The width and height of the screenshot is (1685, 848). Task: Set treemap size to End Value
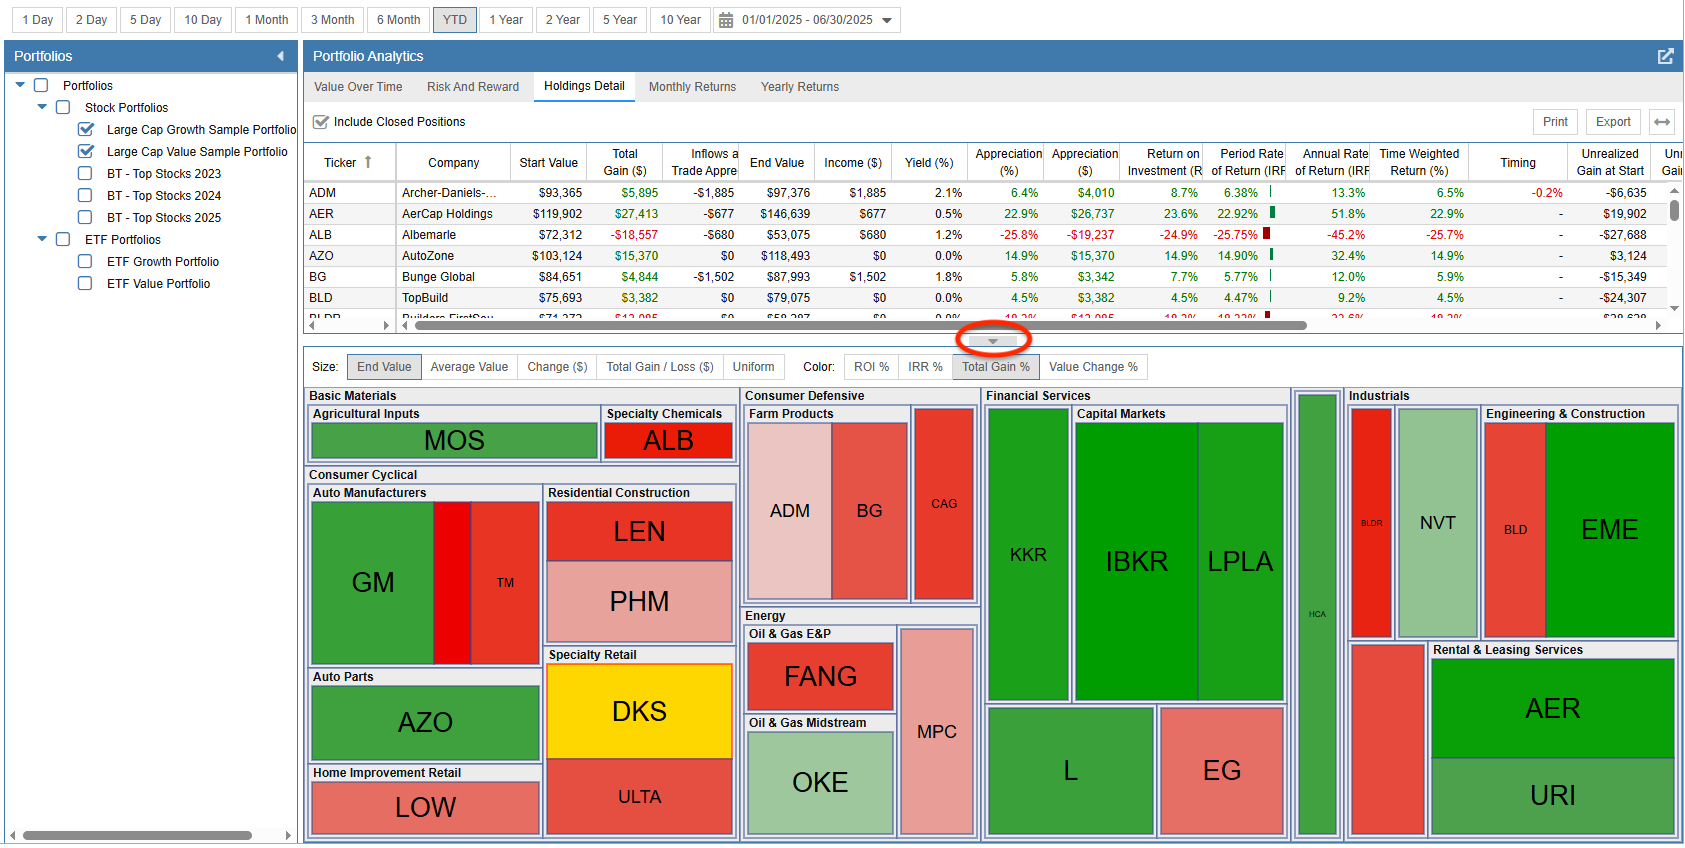(x=384, y=367)
